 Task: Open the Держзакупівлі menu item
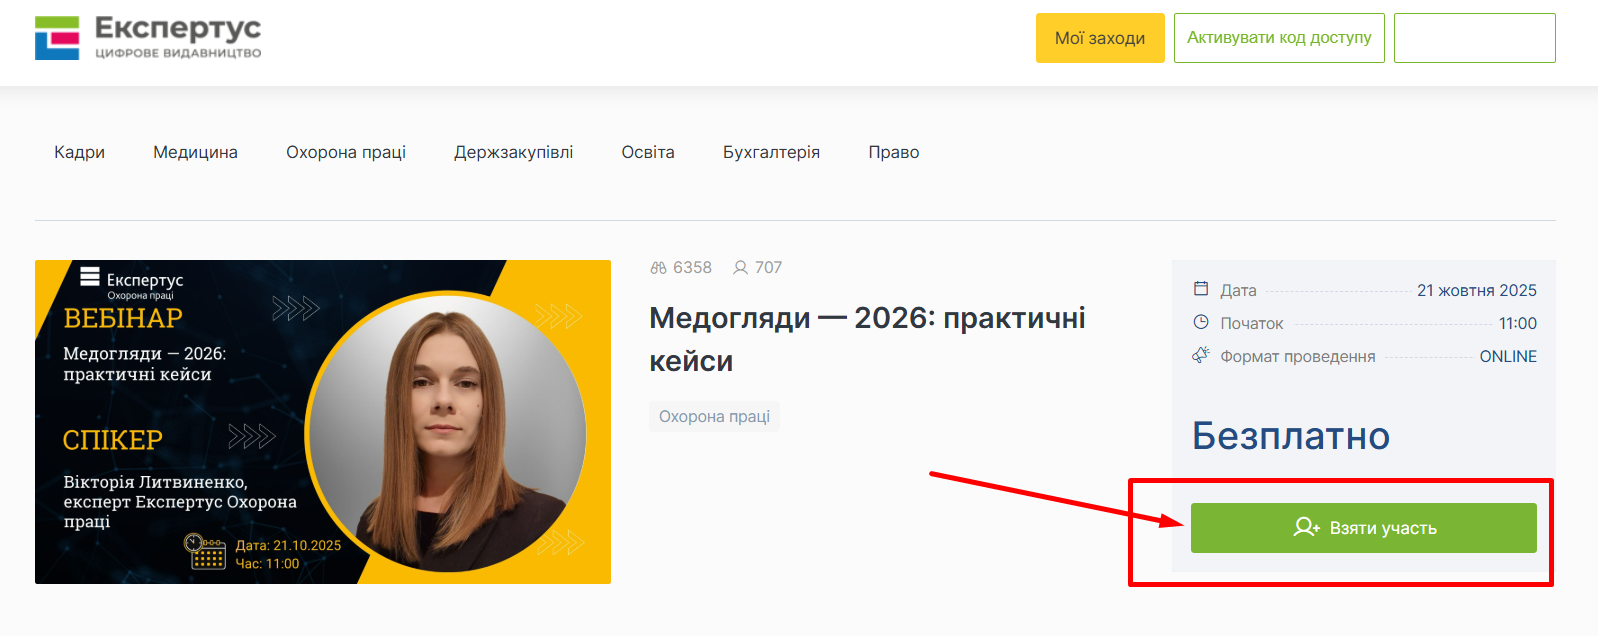pyautogui.click(x=513, y=152)
